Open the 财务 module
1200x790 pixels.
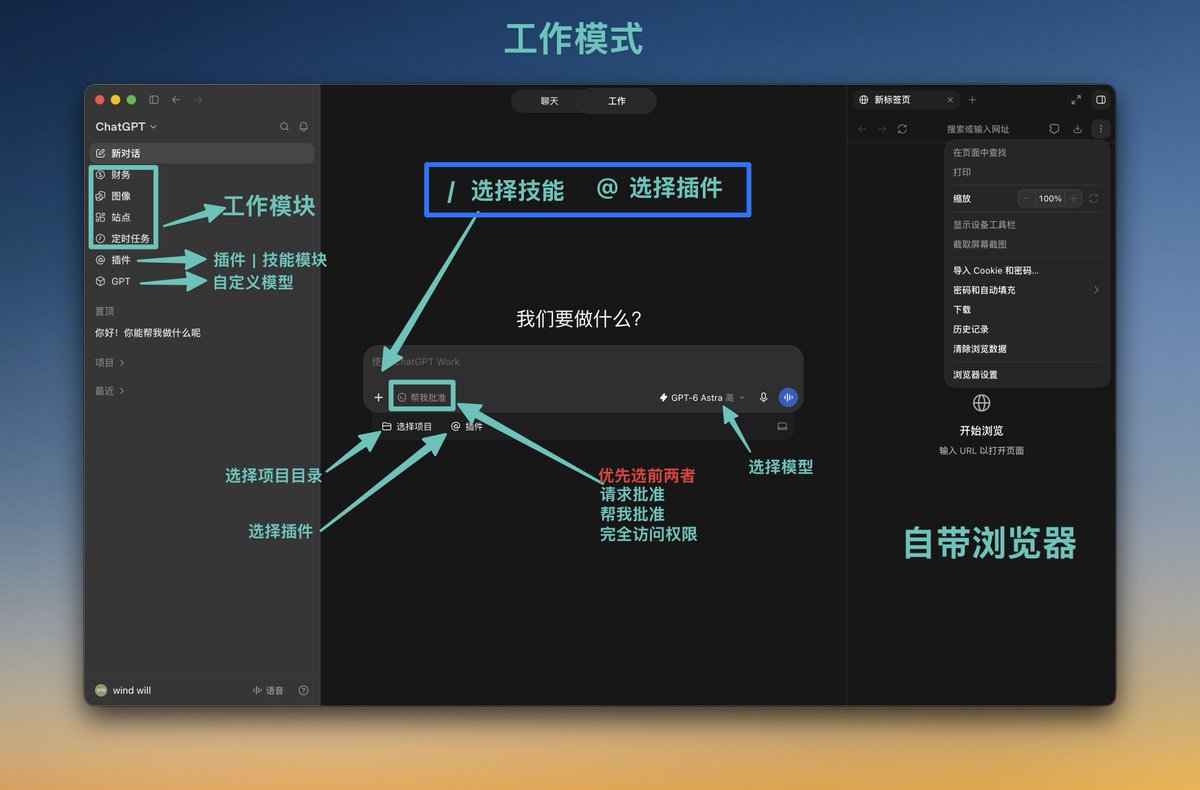point(113,174)
